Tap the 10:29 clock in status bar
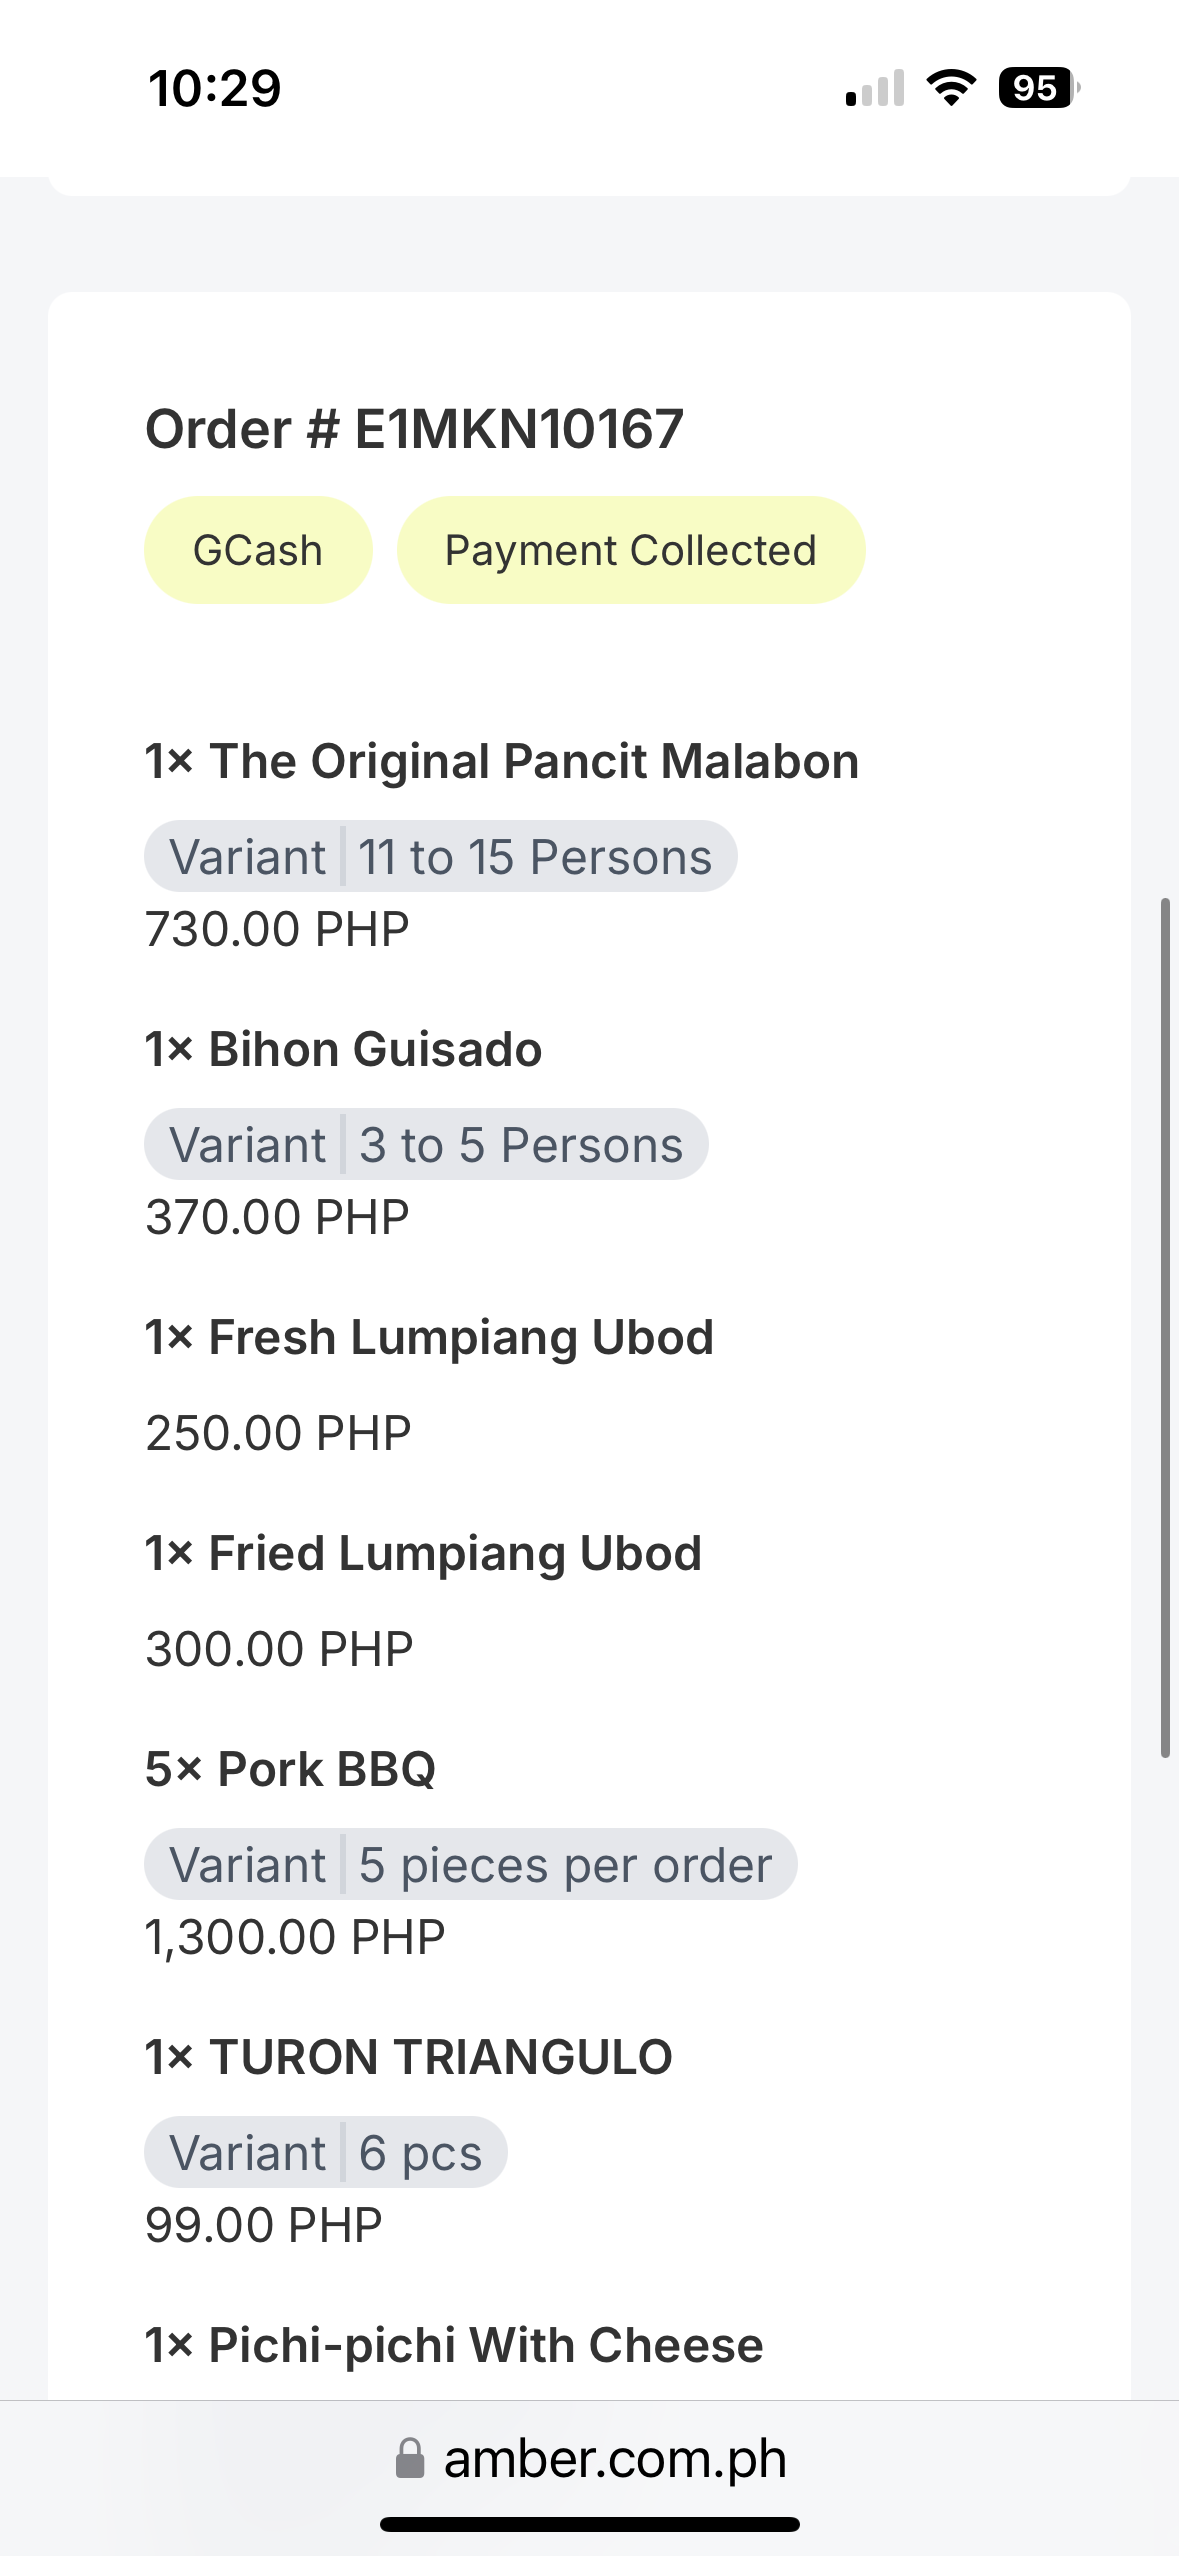Screen dimensions: 1179x2556 click(x=215, y=88)
